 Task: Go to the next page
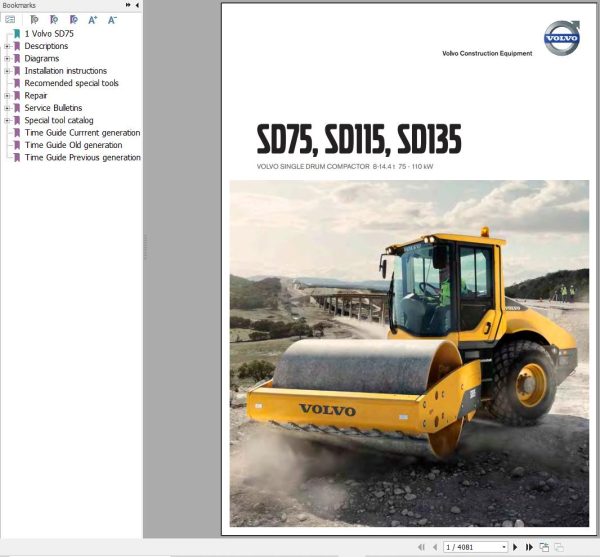coord(515,547)
